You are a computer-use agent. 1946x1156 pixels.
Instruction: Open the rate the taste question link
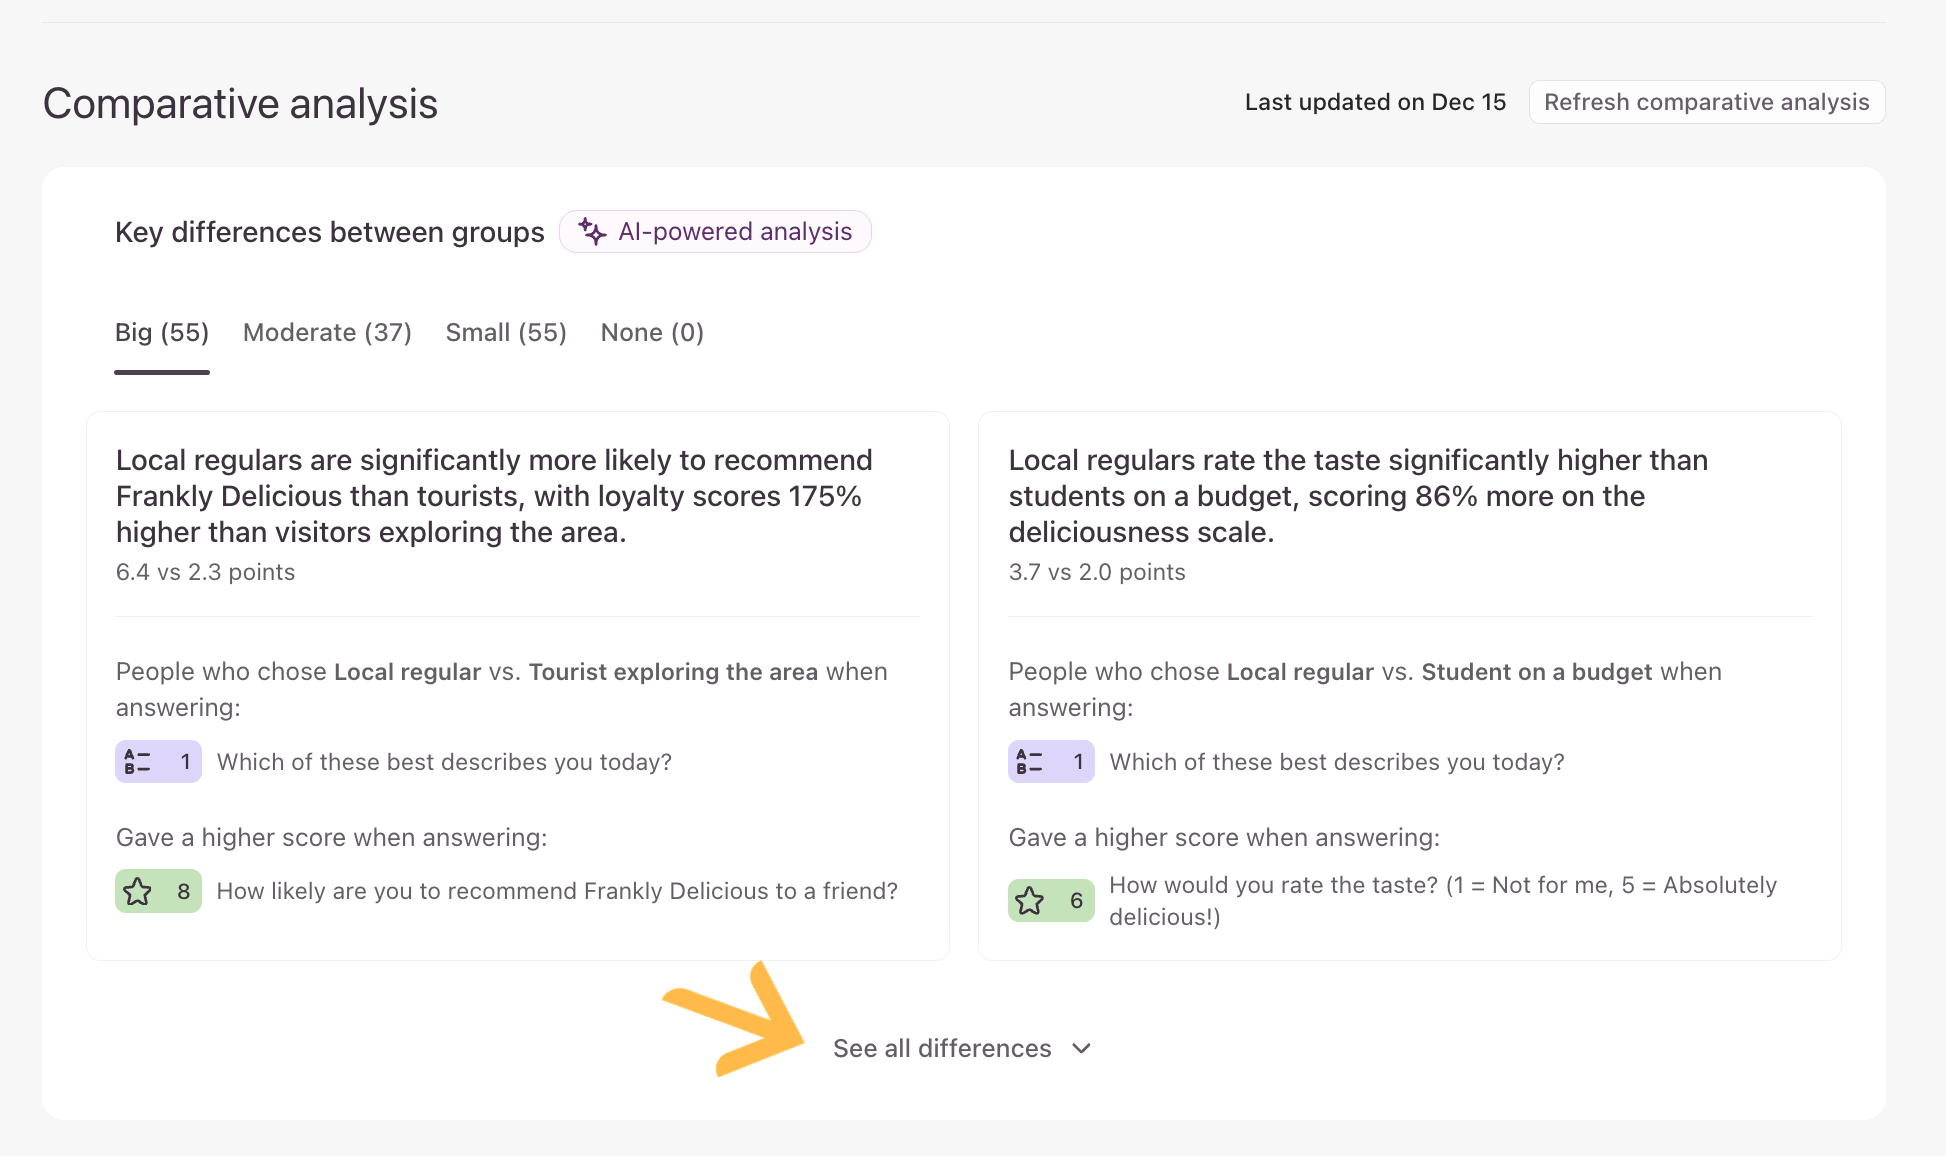tap(1442, 900)
